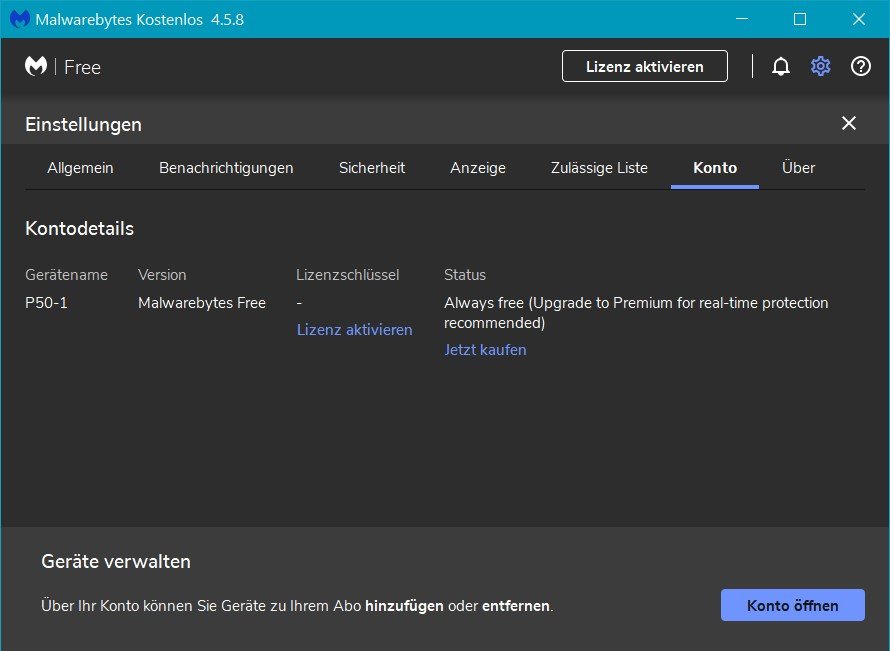Select the Konto tab
The image size is (890, 651).
pyautogui.click(x=715, y=168)
